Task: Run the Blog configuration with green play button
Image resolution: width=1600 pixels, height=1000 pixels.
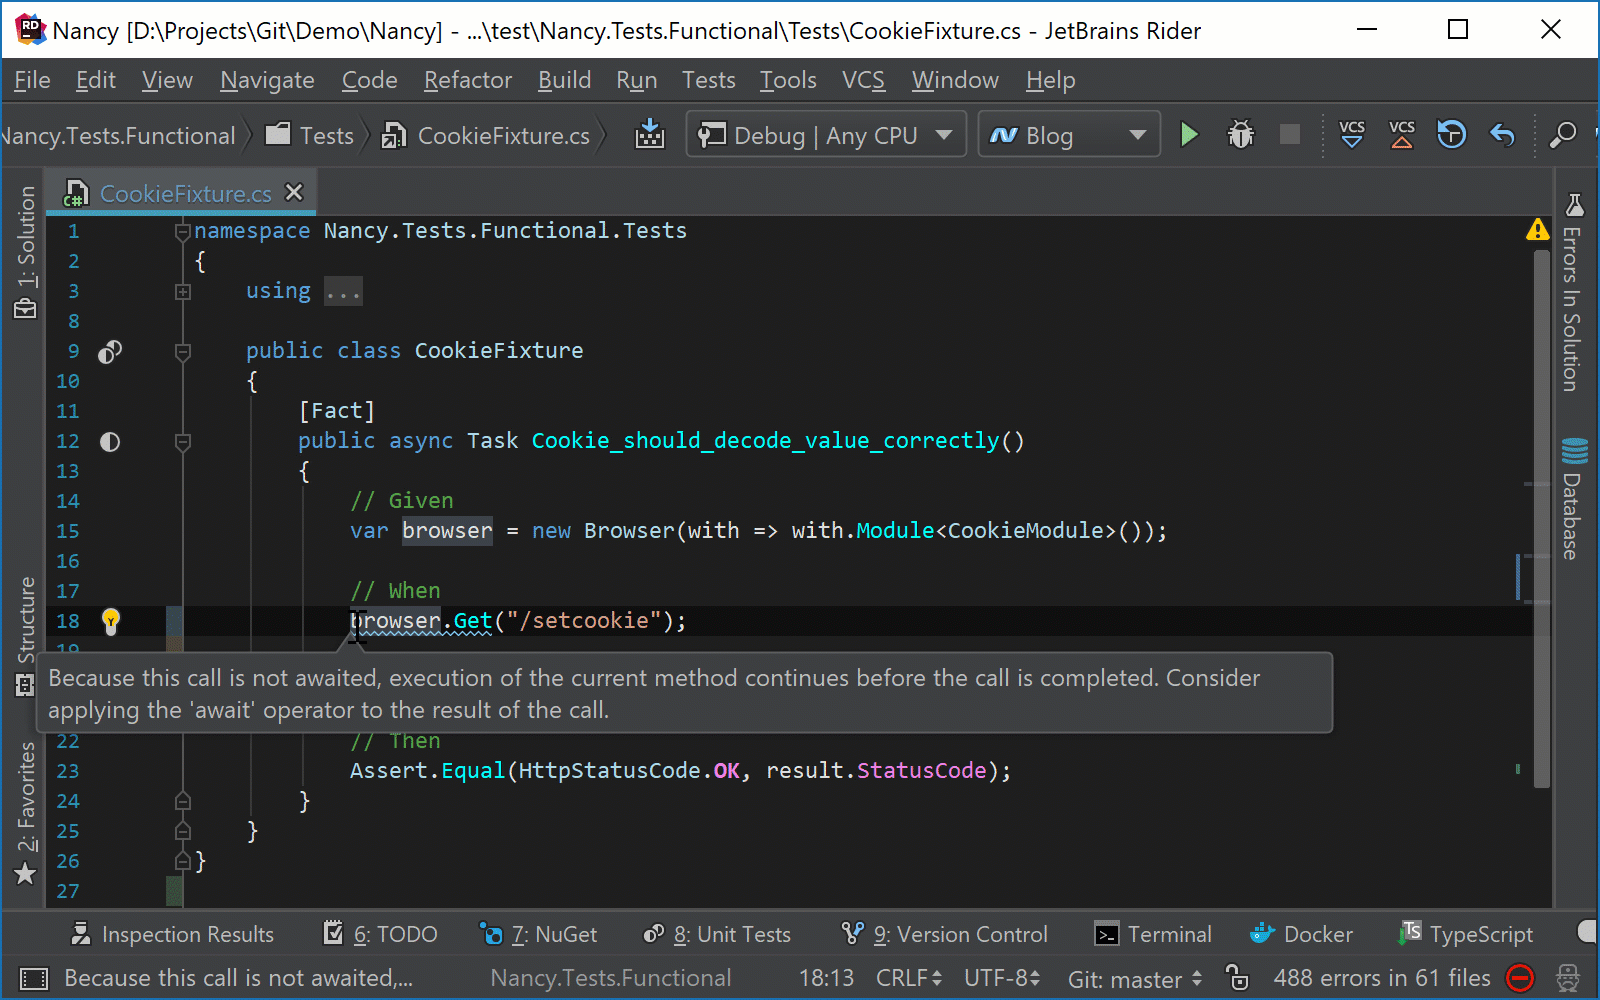Action: 1188,135
